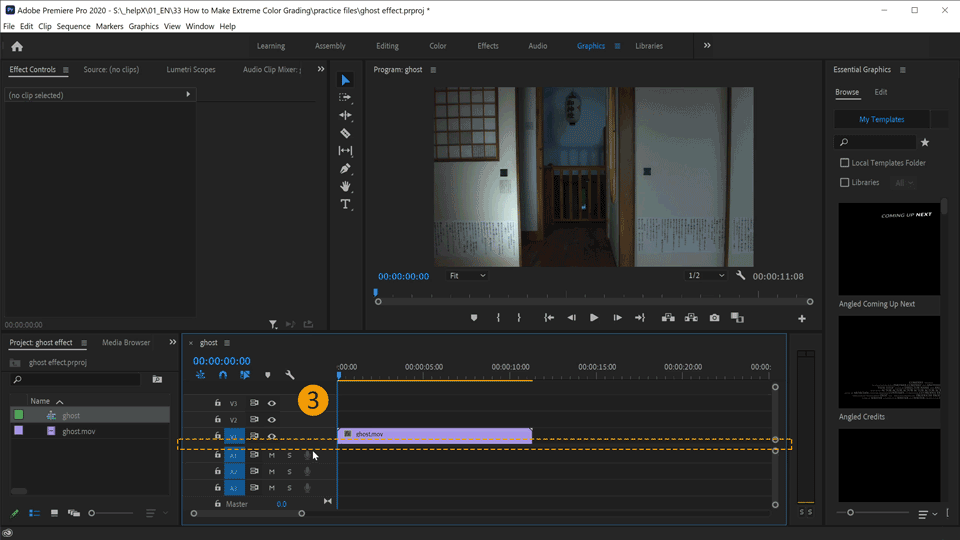Screen dimensions: 960x540
Task: Select the Track Select Forward tool
Action: click(x=345, y=97)
